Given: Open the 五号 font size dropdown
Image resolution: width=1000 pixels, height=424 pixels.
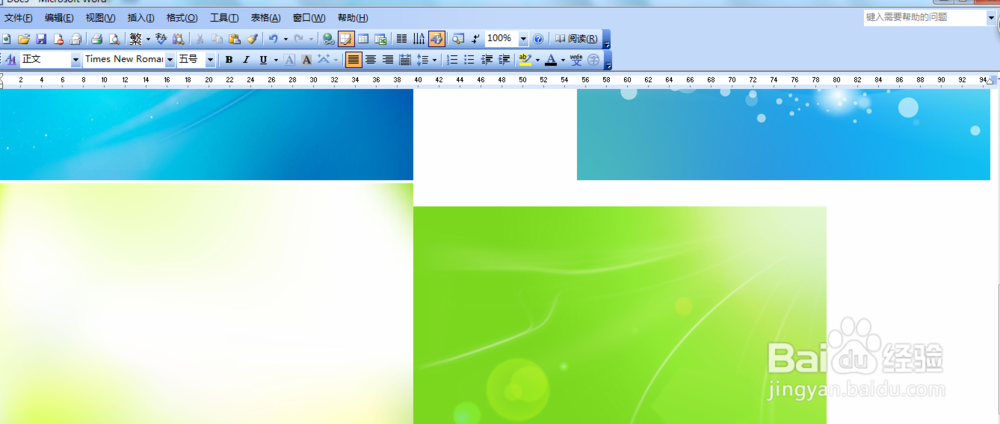Looking at the screenshot, I should (x=210, y=60).
